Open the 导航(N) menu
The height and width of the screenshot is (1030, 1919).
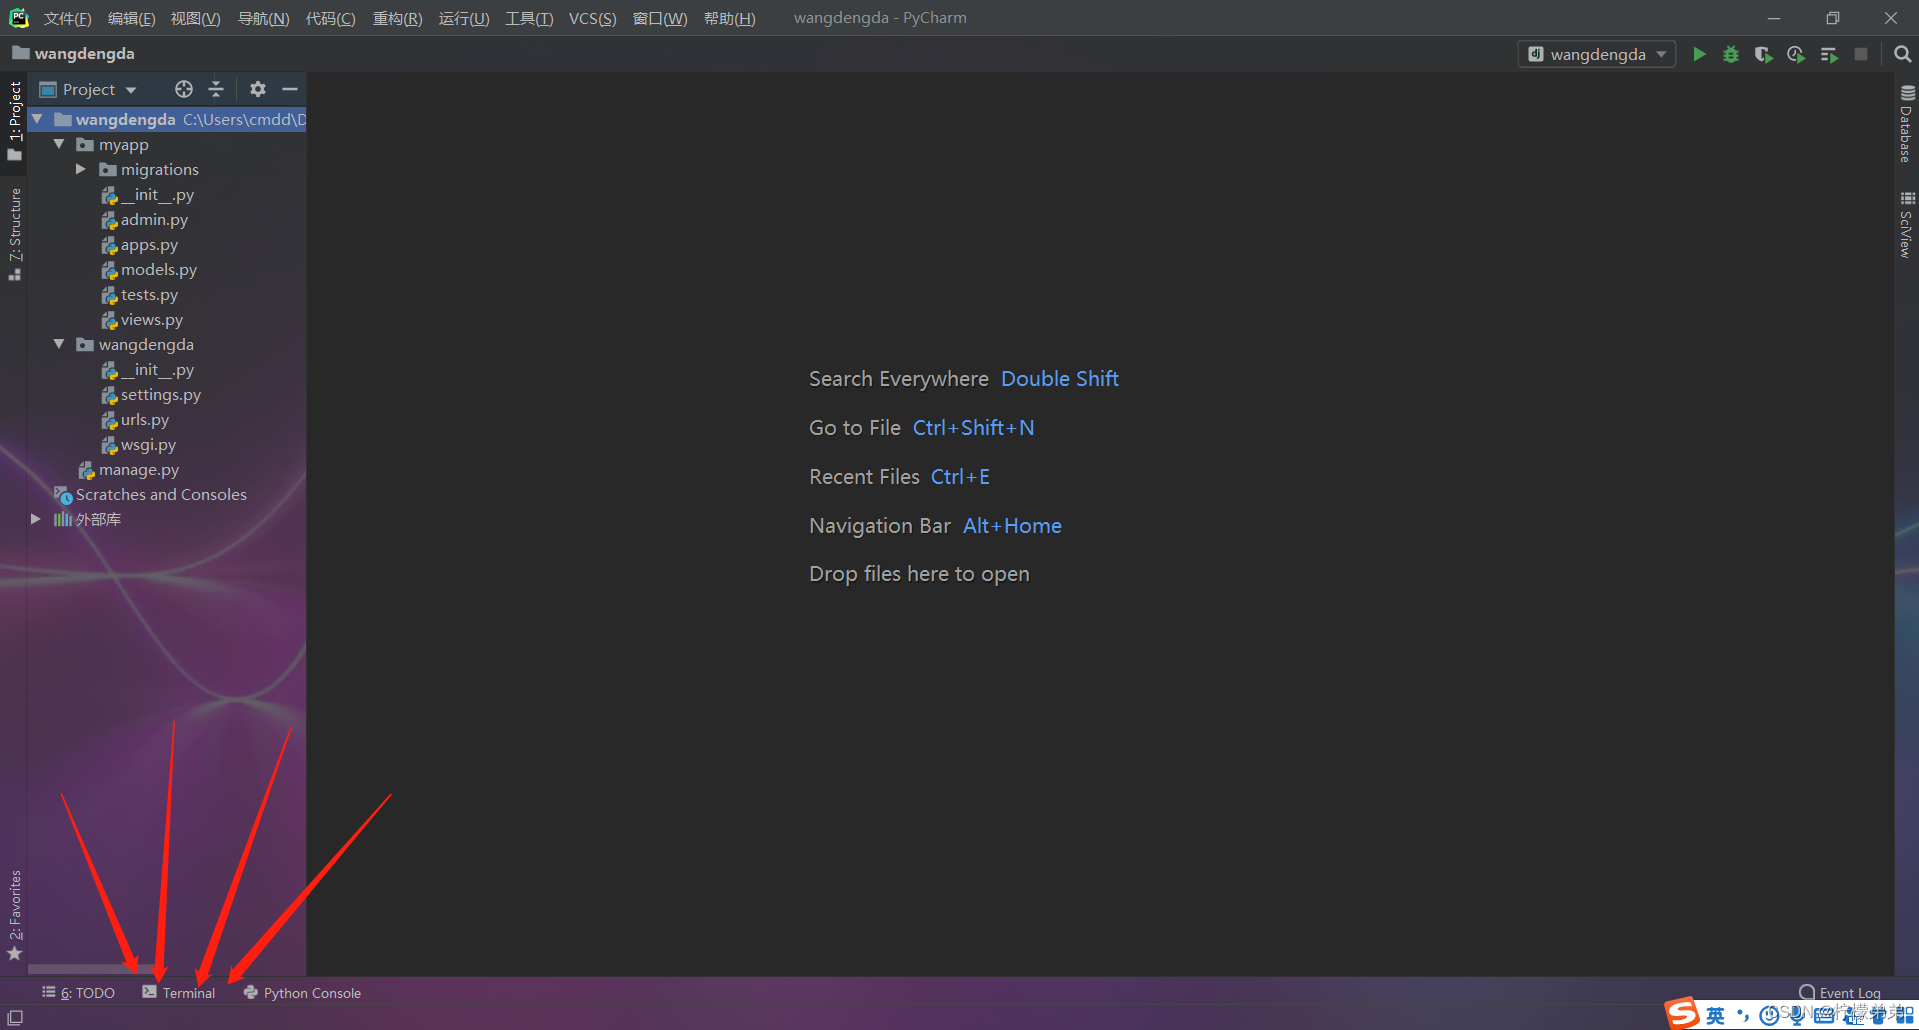click(x=263, y=18)
